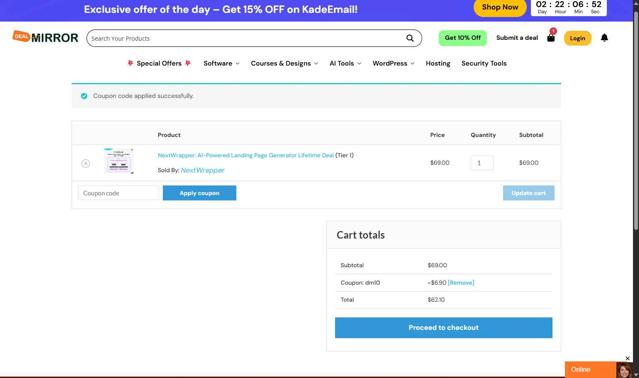
Task: Open the Online chat bar
Action: click(590, 370)
